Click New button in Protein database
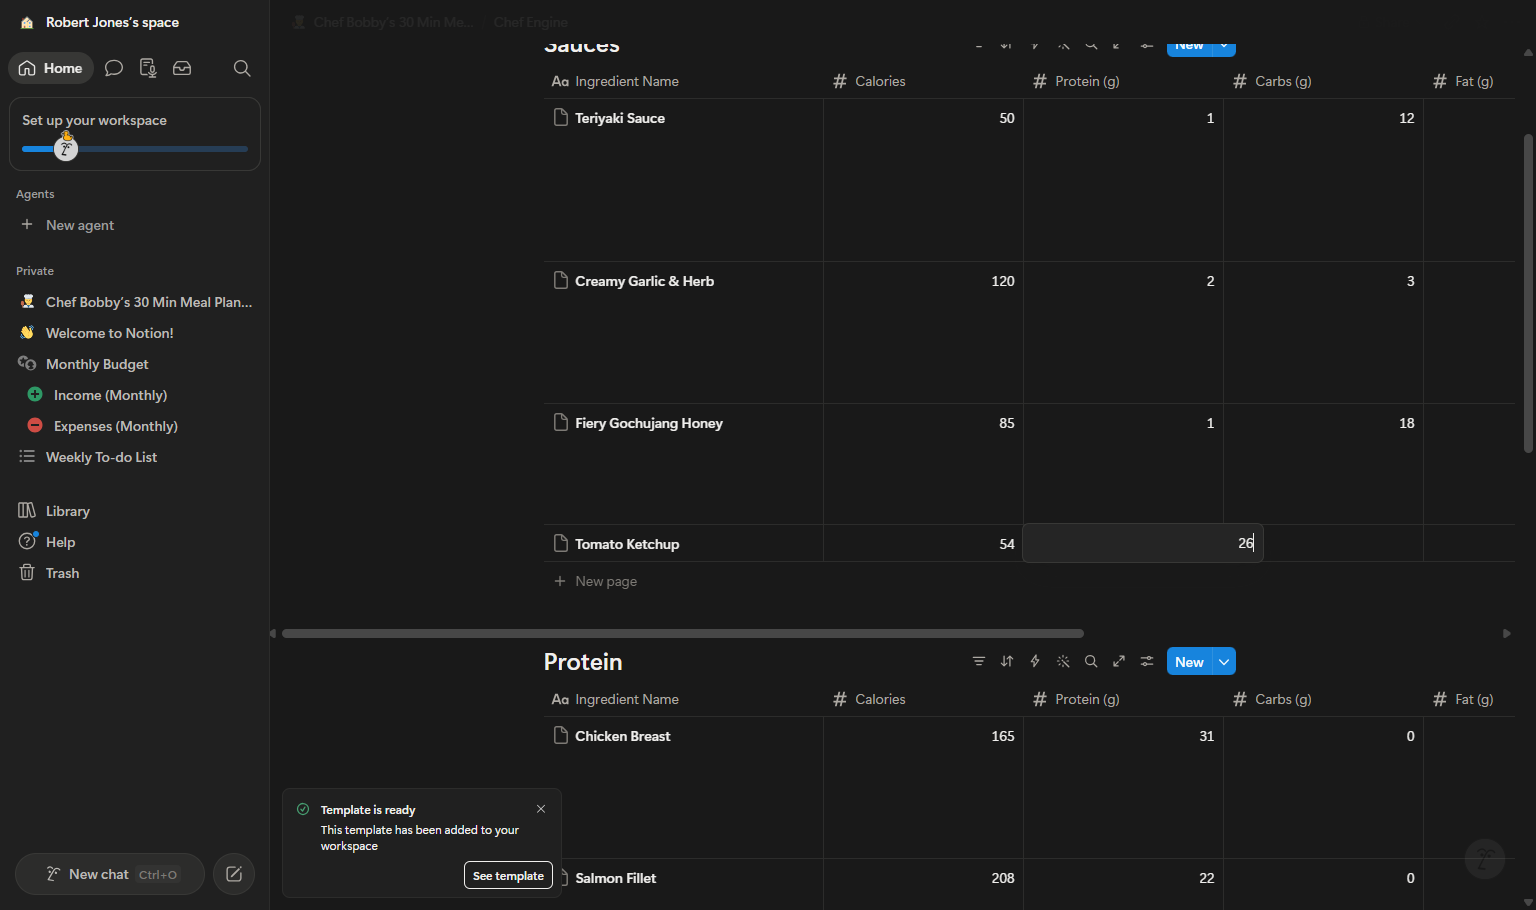 click(1189, 662)
